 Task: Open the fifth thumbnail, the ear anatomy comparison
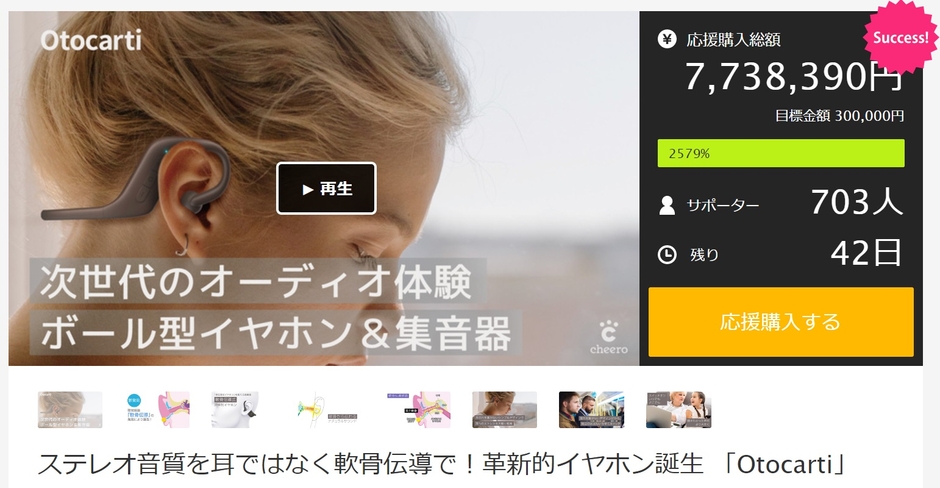coord(418,409)
